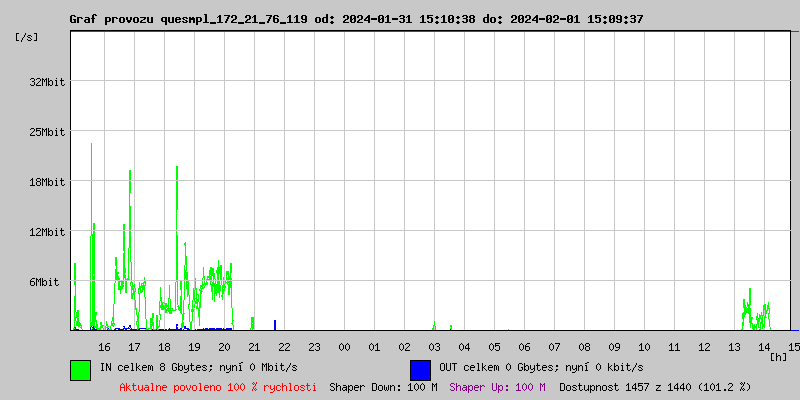
Task: Click the '11' hour label on x-axis
Action: (x=674, y=347)
